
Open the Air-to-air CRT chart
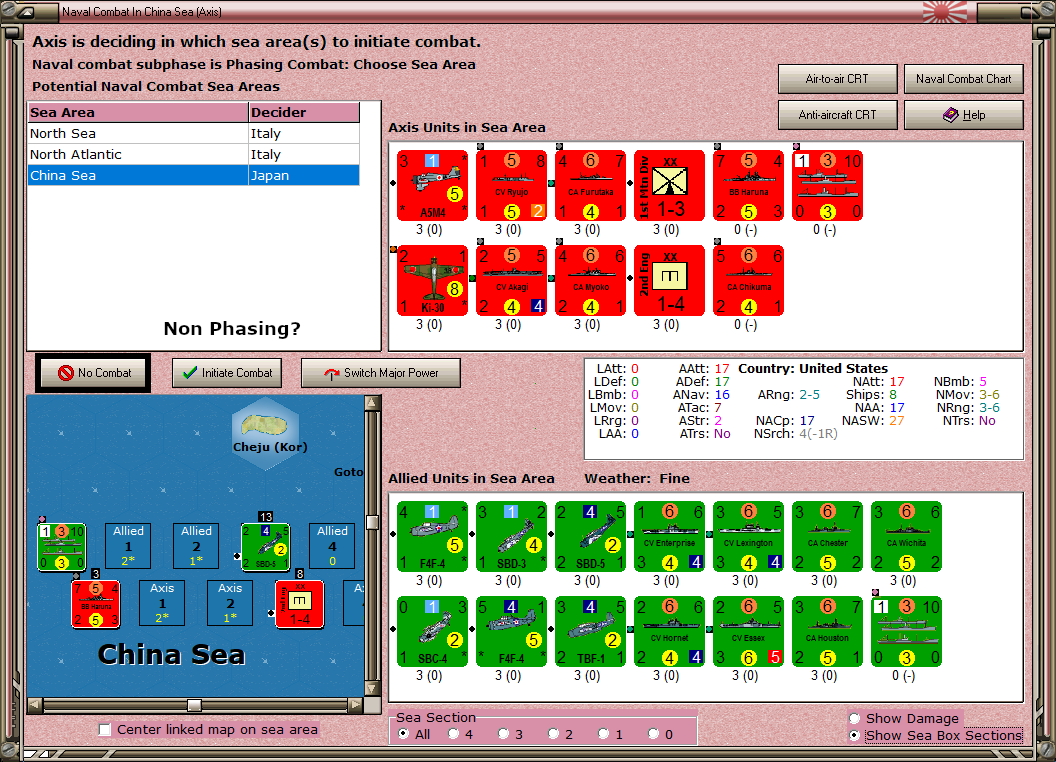pyautogui.click(x=837, y=79)
